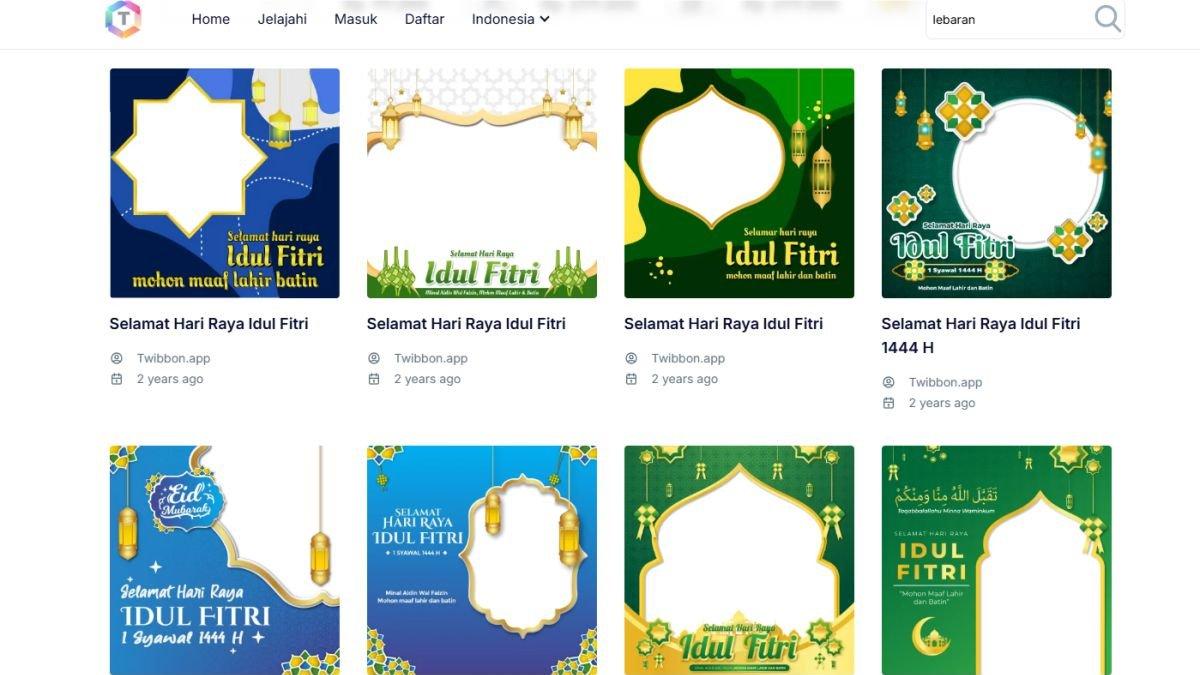This screenshot has height=675, width=1200.
Task: Open the Selamat Hari Raya Idul Fitri 1444 H title
Action: (981, 335)
